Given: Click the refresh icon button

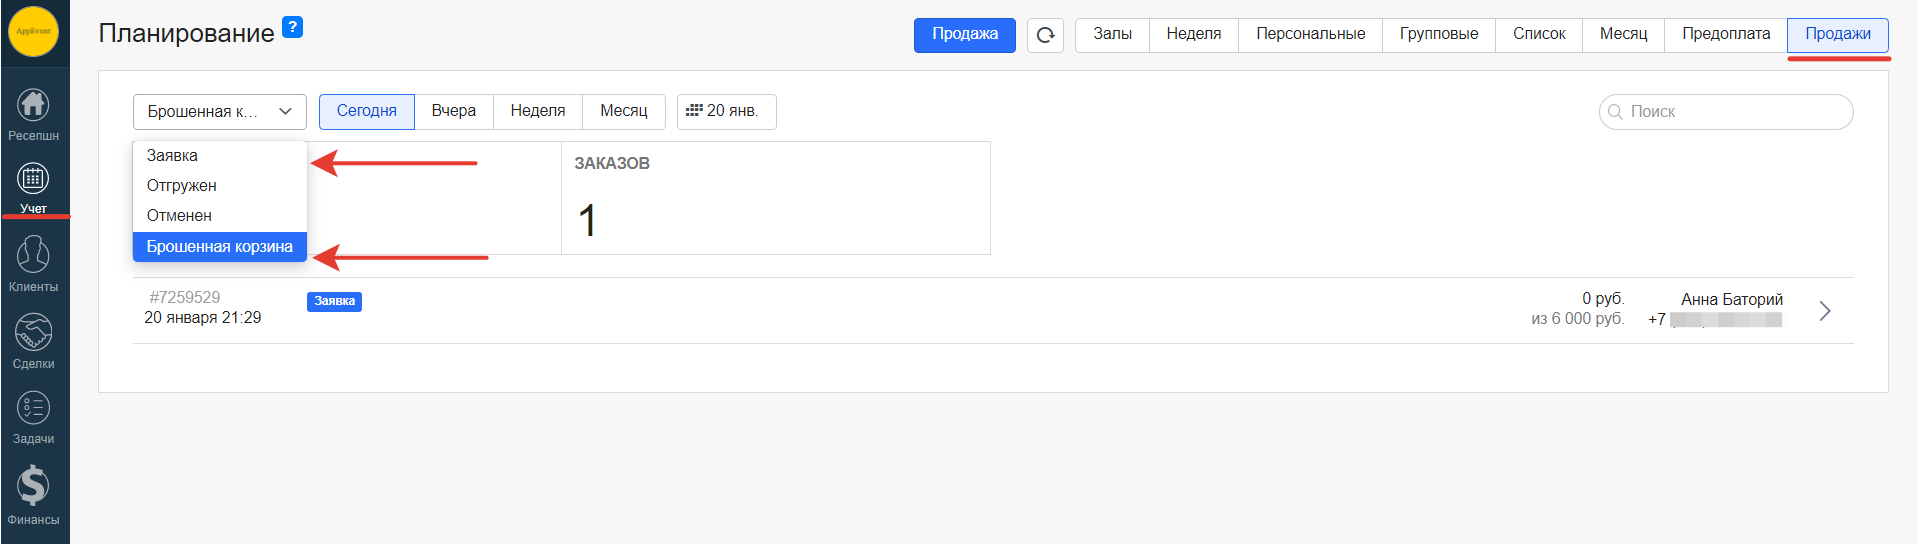Looking at the screenshot, I should tap(1045, 35).
